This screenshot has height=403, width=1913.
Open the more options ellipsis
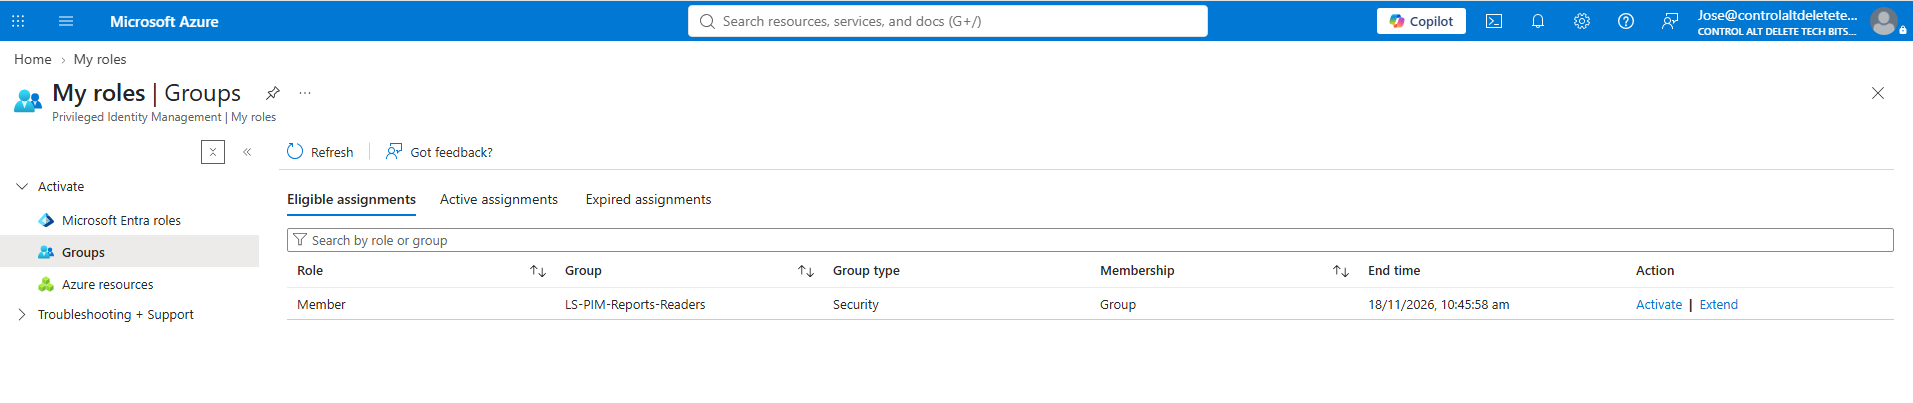(x=305, y=93)
